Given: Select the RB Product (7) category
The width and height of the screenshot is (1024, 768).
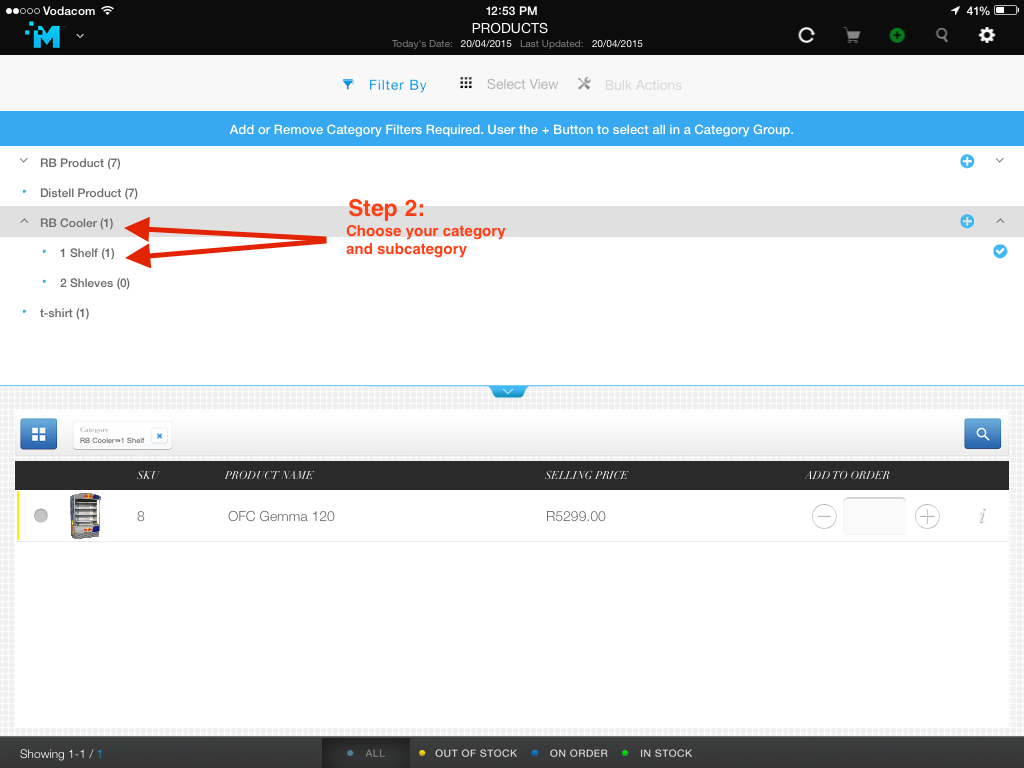Looking at the screenshot, I should pyautogui.click(x=80, y=163).
